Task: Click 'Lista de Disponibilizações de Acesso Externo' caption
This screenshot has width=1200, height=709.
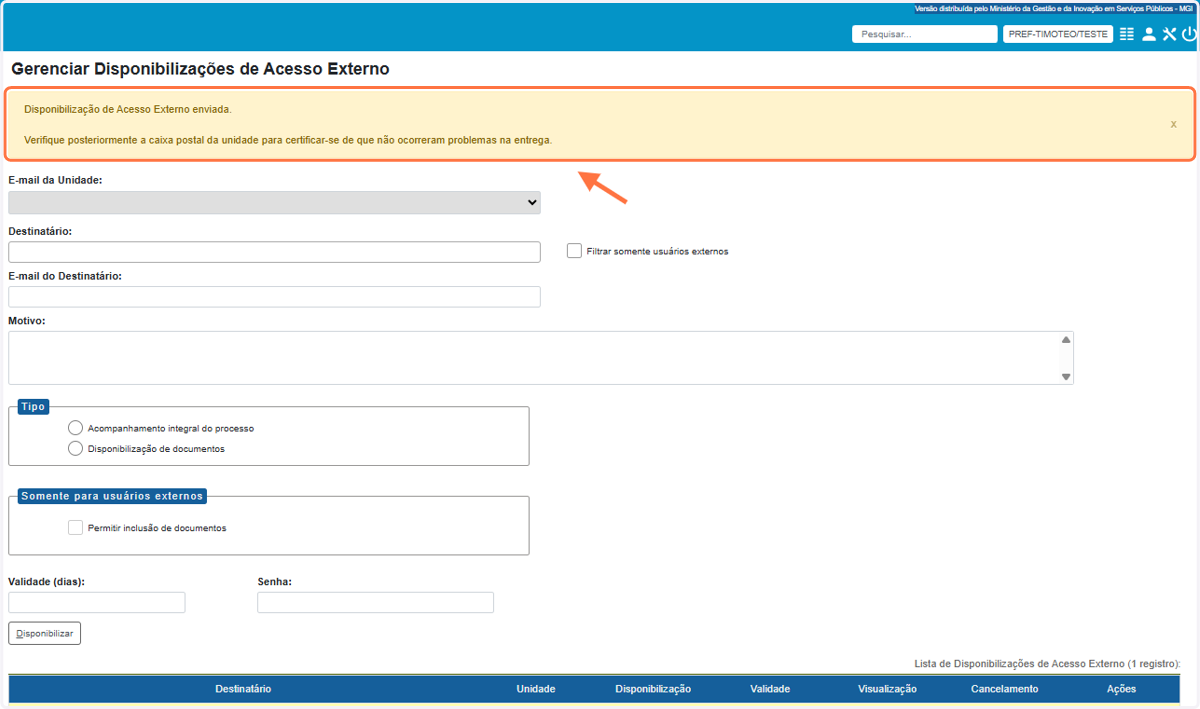Action: click(x=1047, y=664)
